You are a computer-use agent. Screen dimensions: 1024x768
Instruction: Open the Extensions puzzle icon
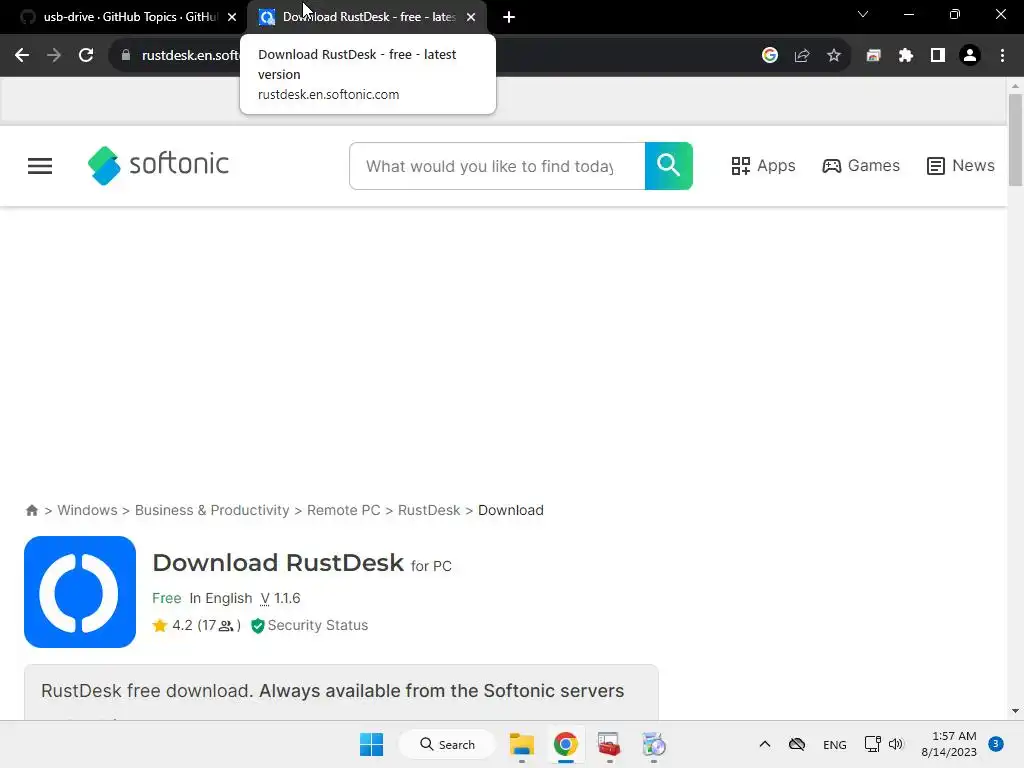tap(905, 56)
